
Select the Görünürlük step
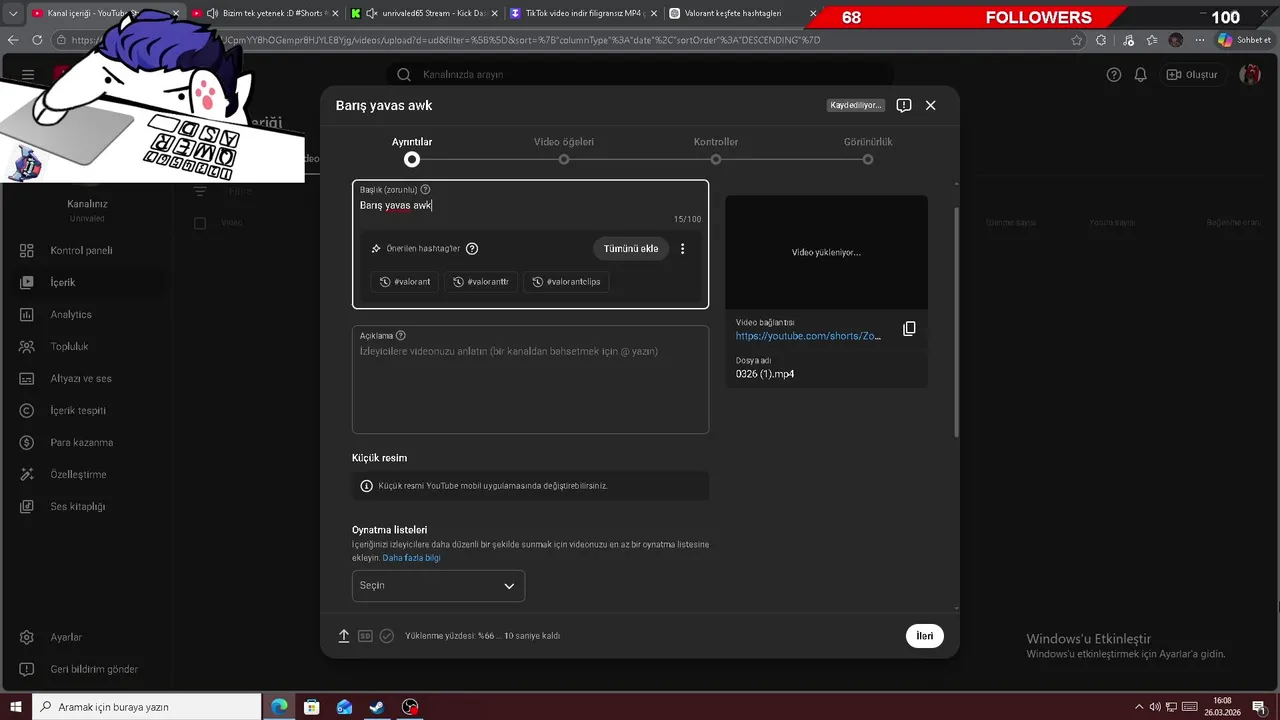pyautogui.click(x=868, y=150)
